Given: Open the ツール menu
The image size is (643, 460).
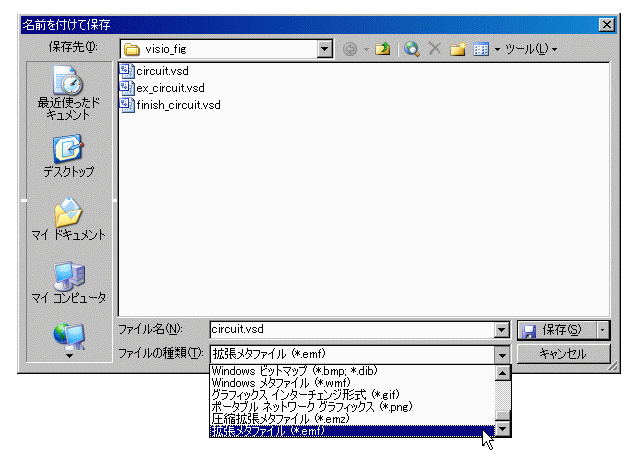Looking at the screenshot, I should tap(530, 48).
